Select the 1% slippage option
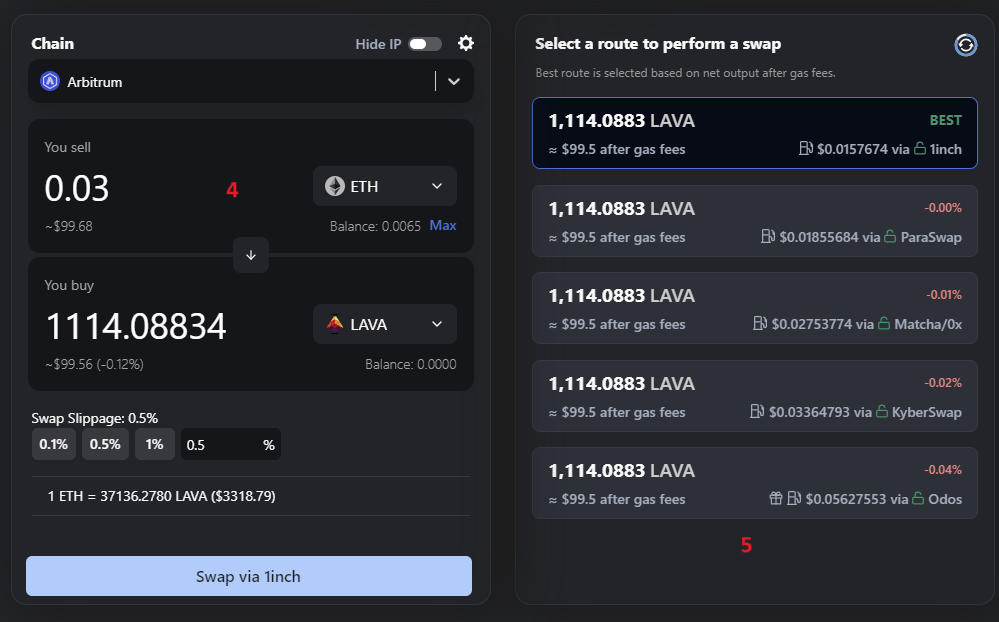 (154, 445)
